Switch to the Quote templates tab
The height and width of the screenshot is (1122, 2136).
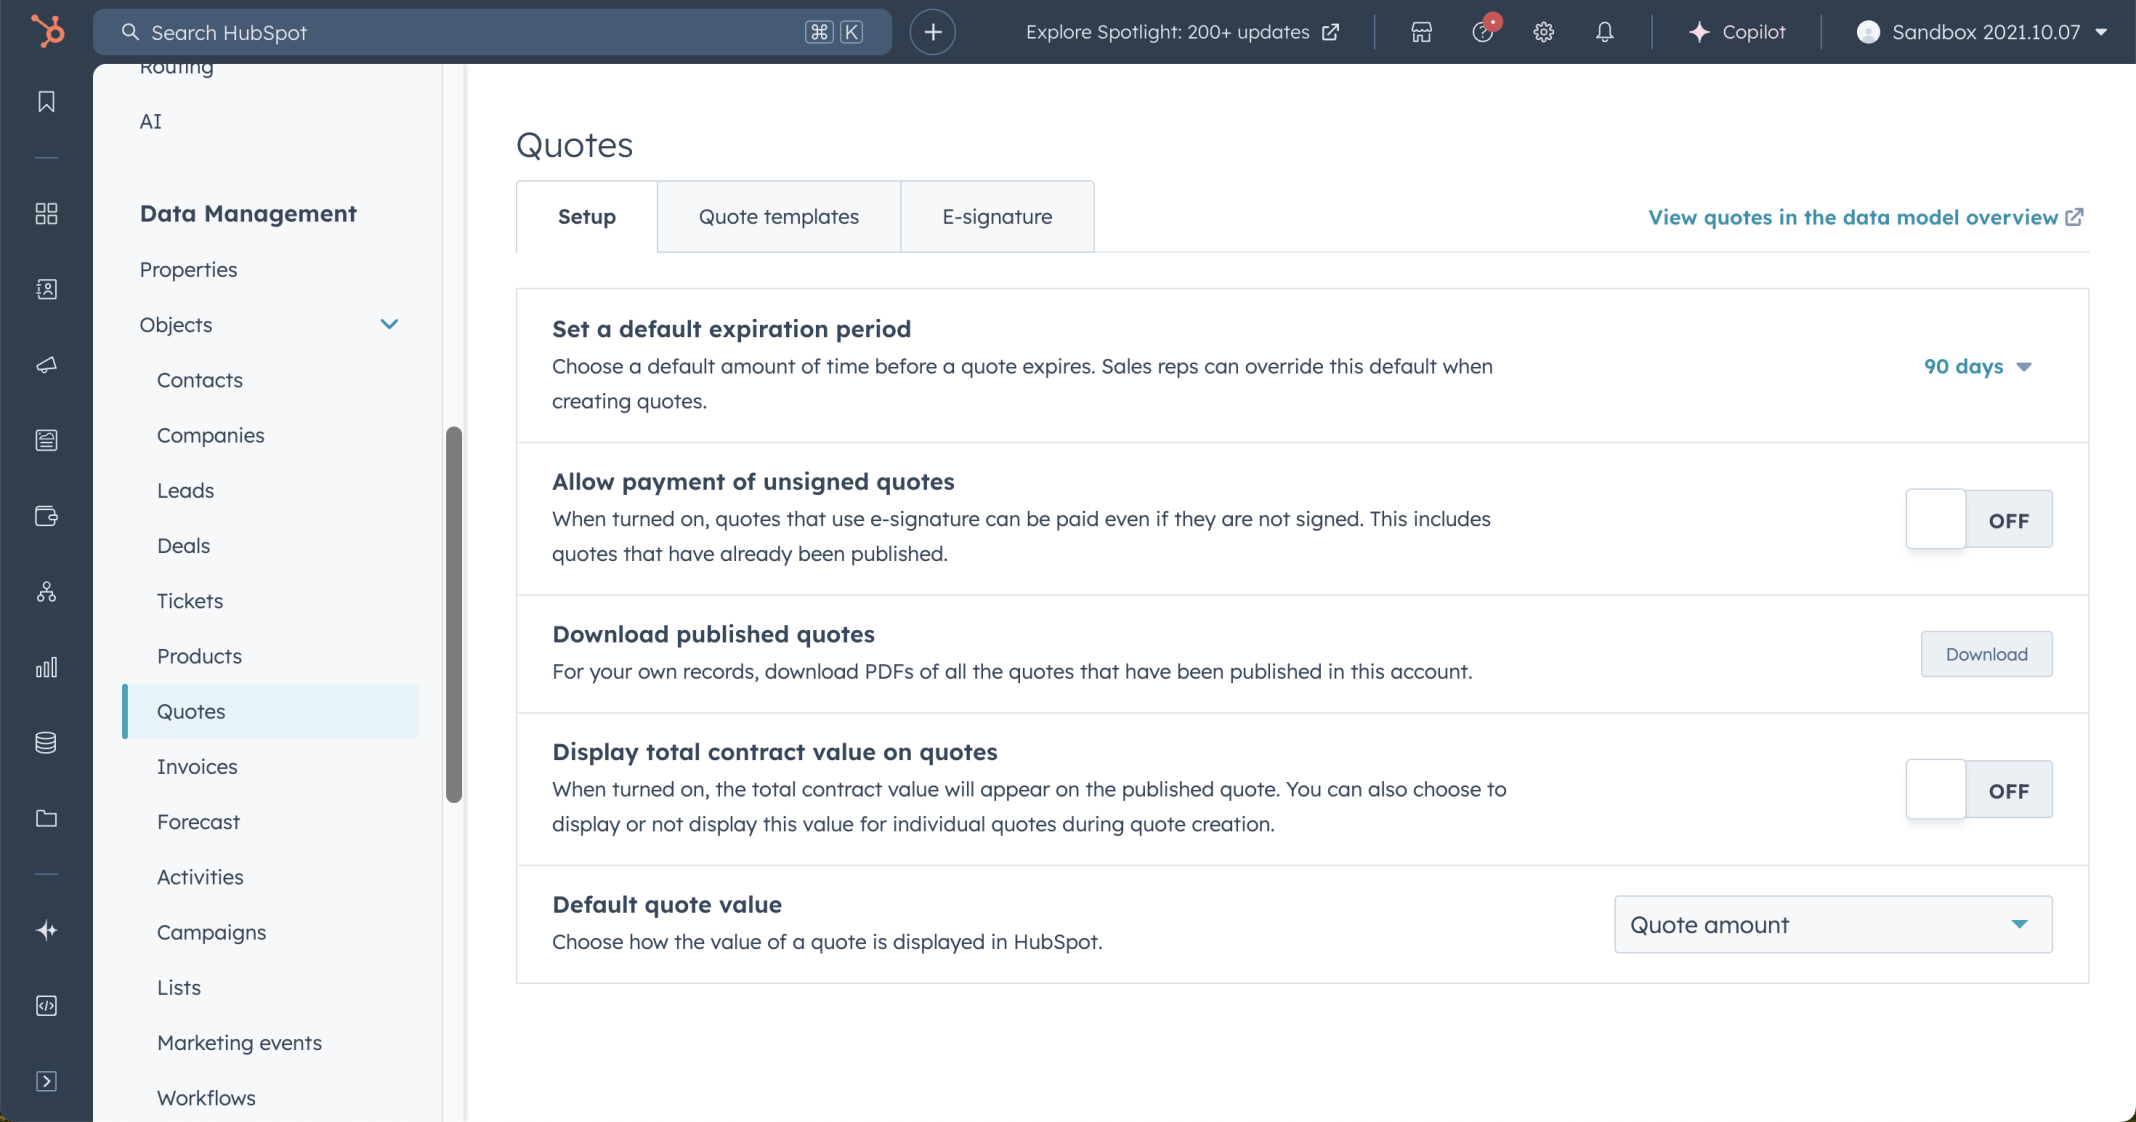pyautogui.click(x=779, y=217)
